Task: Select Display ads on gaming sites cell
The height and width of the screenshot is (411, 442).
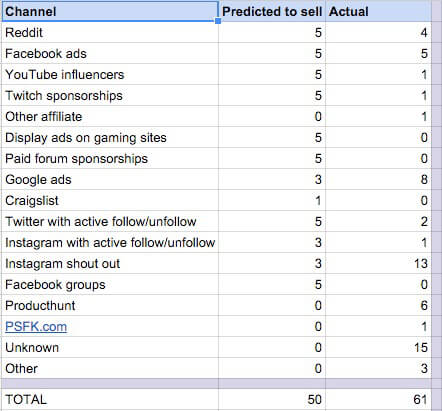Action: coord(110,138)
